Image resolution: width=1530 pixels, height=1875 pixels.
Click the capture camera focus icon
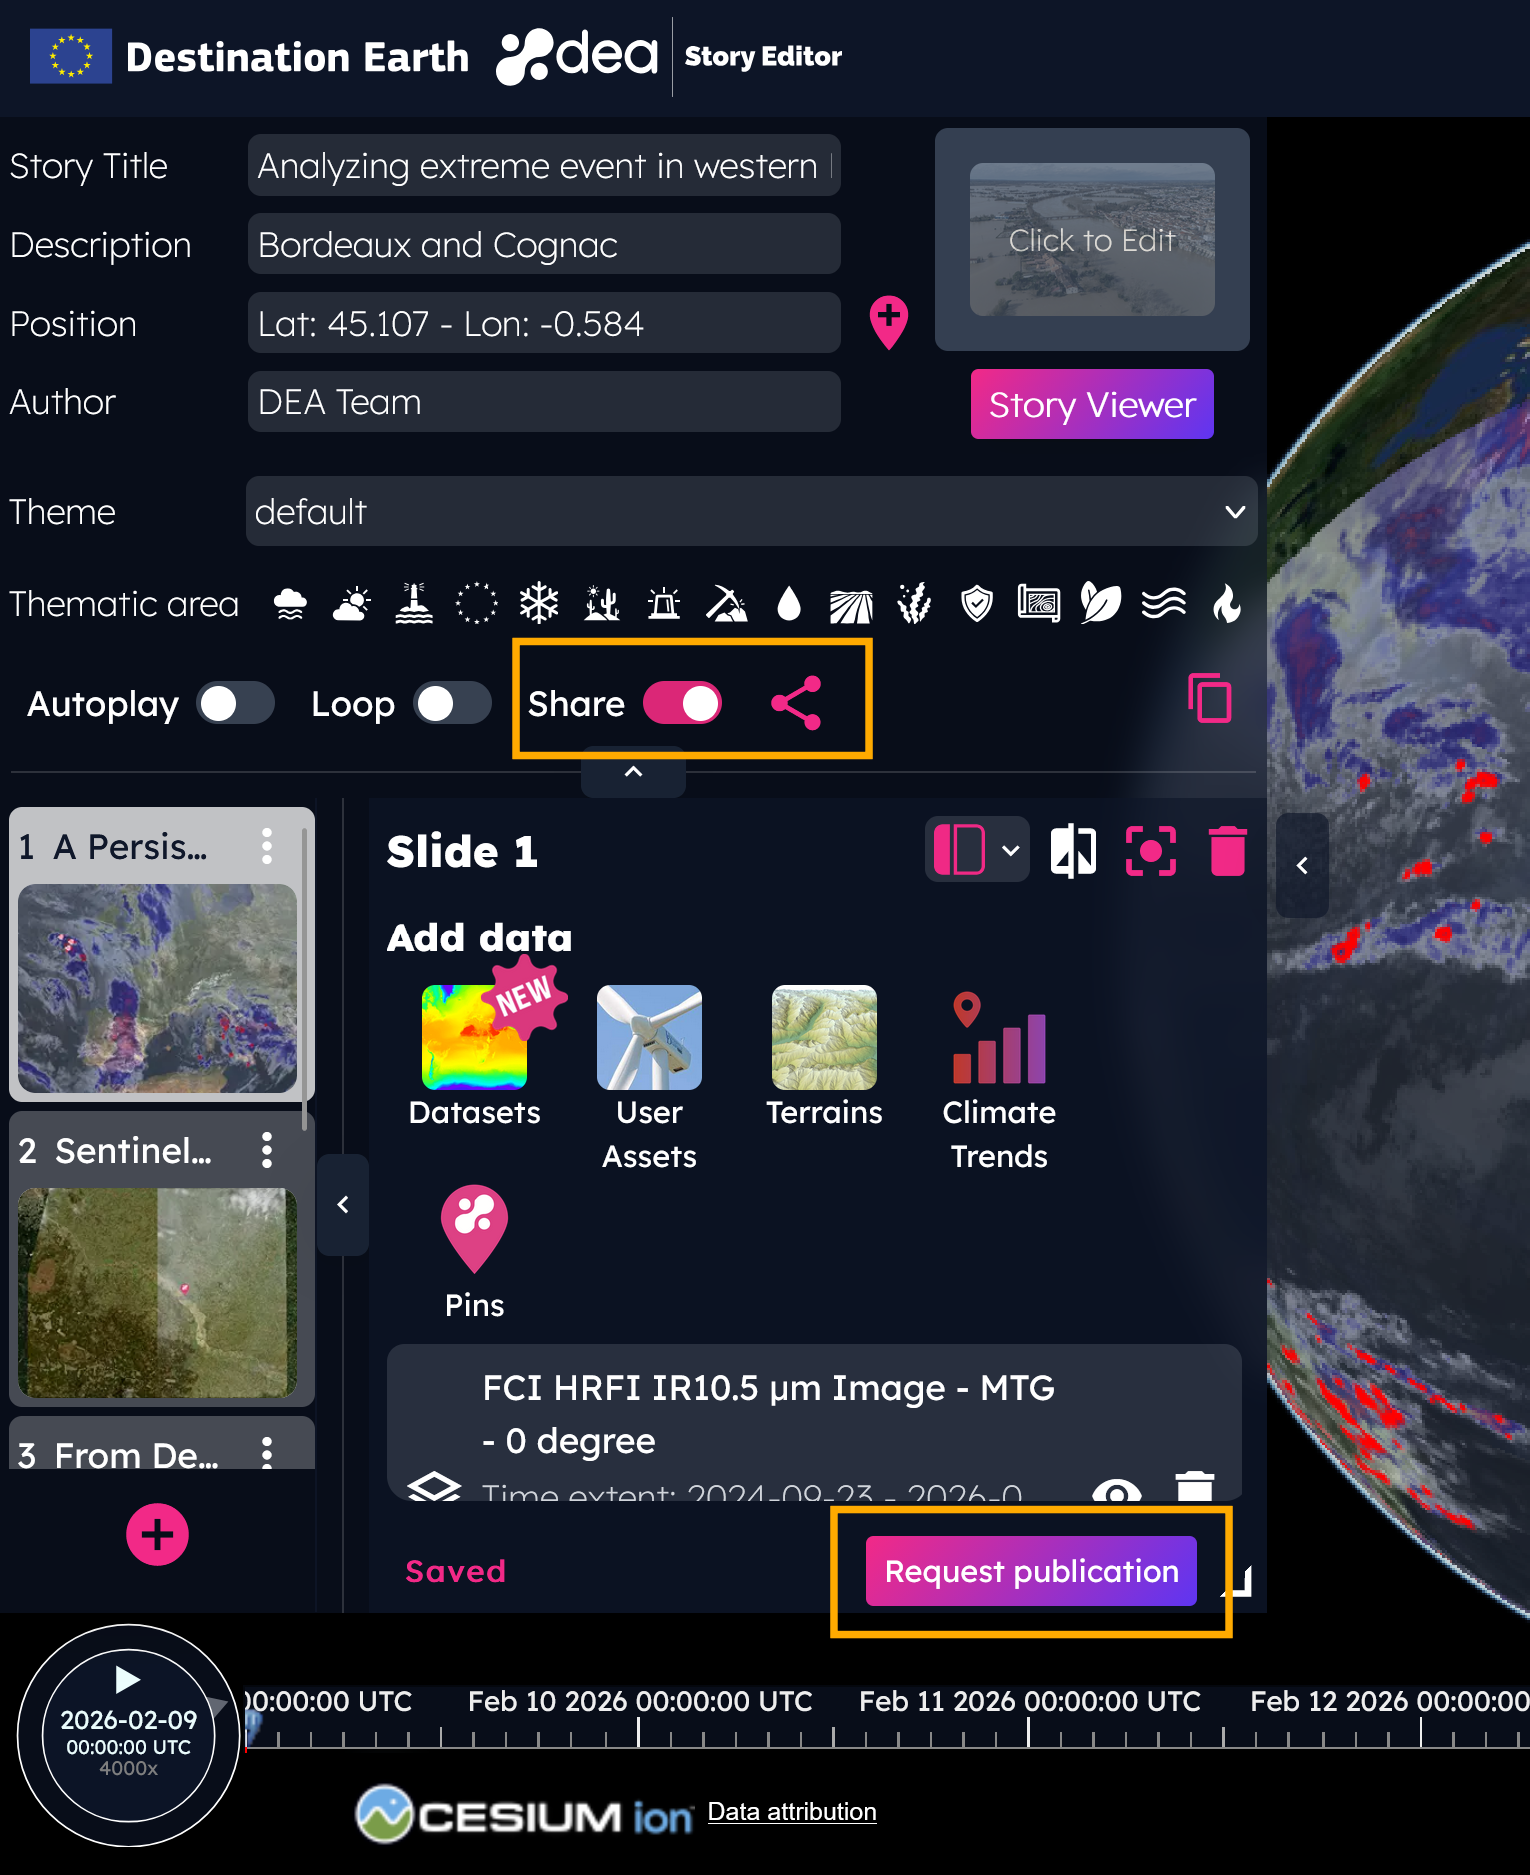(x=1150, y=851)
